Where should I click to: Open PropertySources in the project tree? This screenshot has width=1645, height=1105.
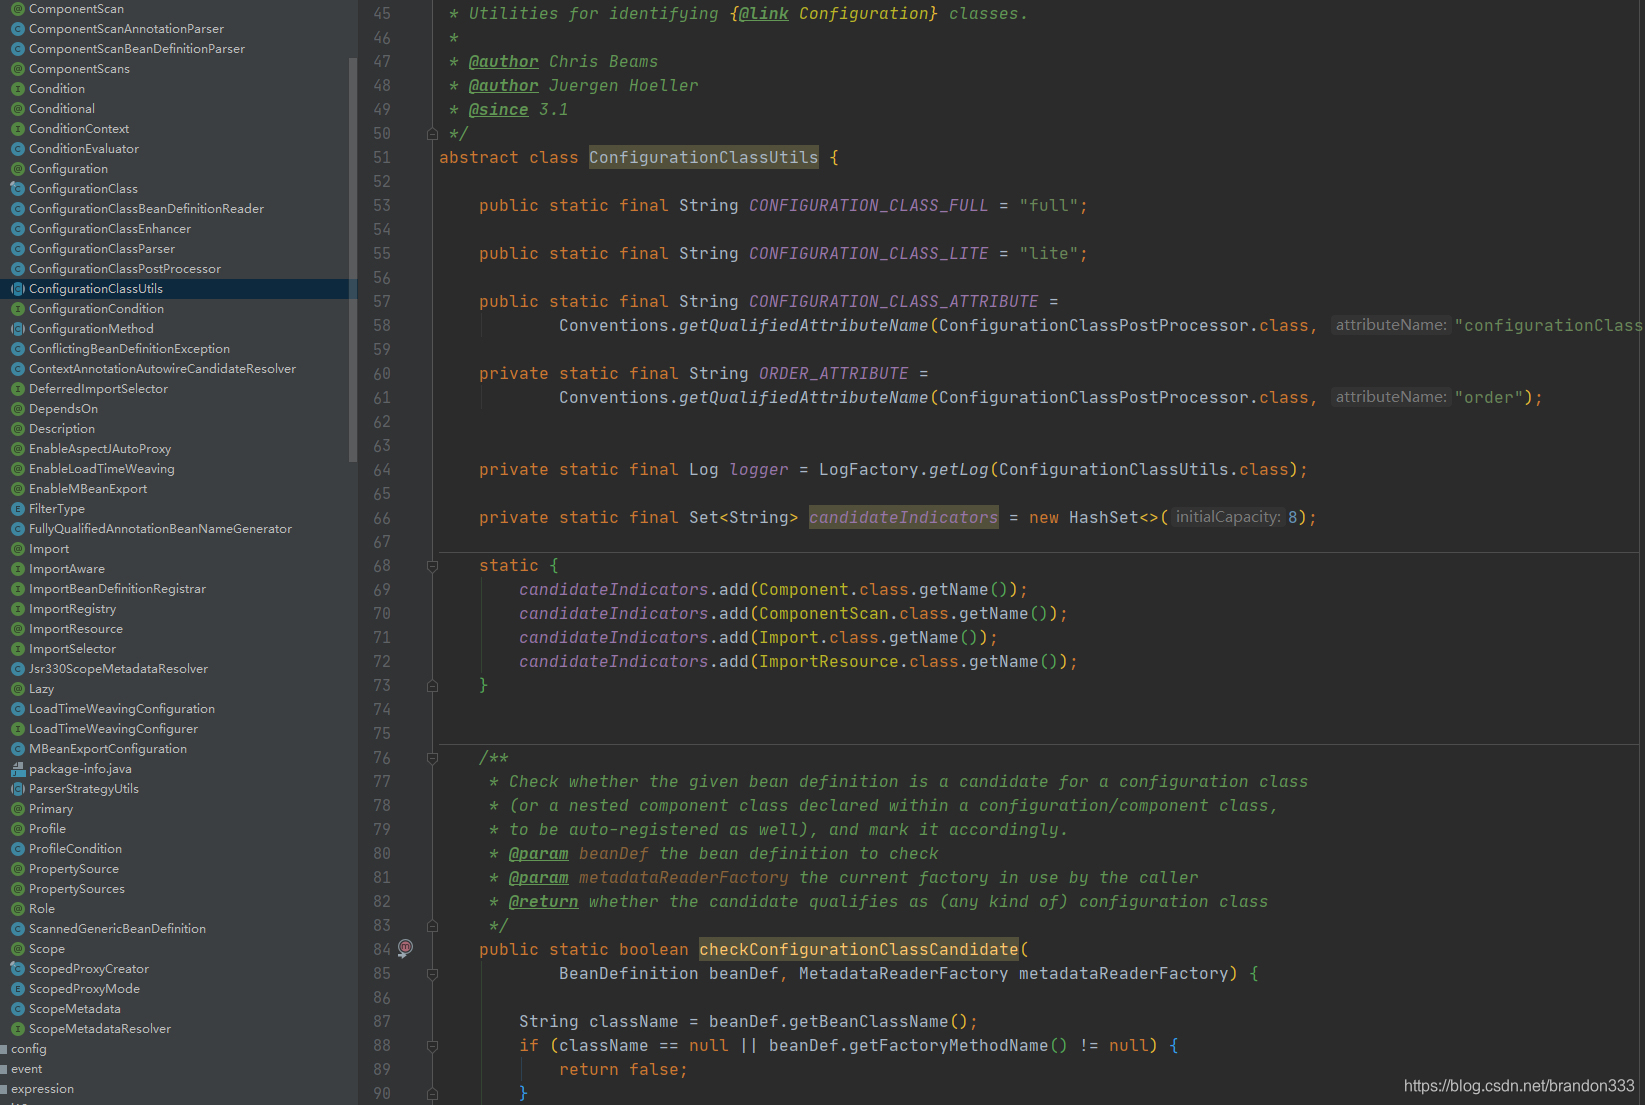77,889
